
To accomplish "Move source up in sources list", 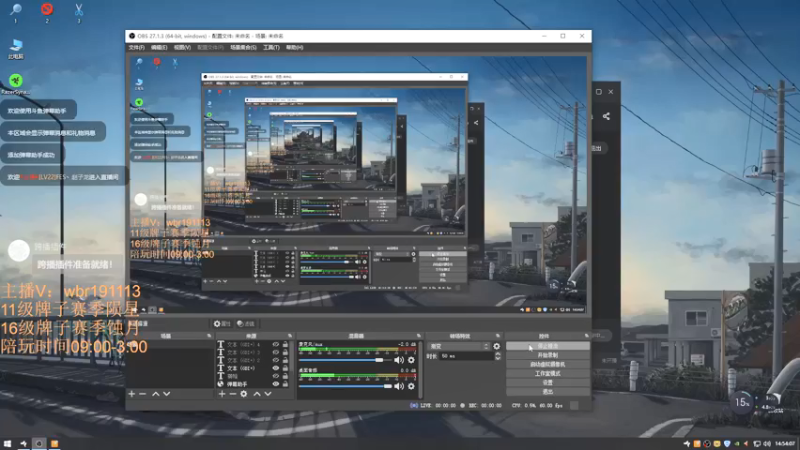I will point(257,394).
